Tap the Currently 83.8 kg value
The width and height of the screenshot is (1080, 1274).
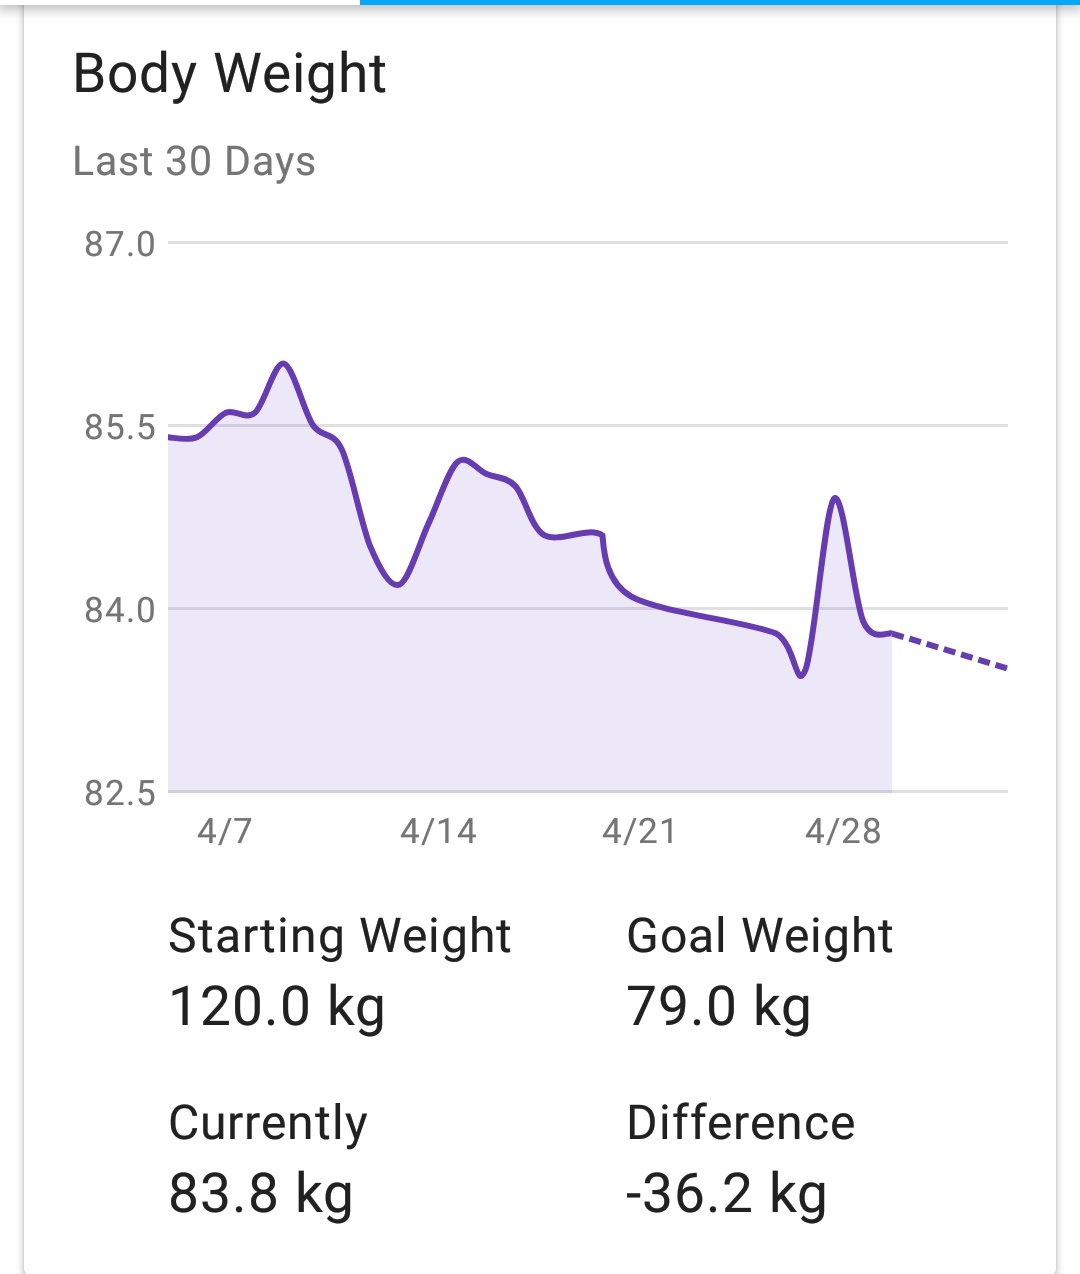point(261,1193)
